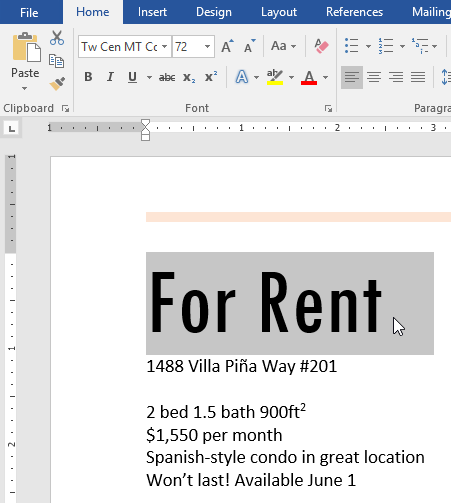Switch to the Mailings tab
This screenshot has width=451, height=503.
pos(430,12)
